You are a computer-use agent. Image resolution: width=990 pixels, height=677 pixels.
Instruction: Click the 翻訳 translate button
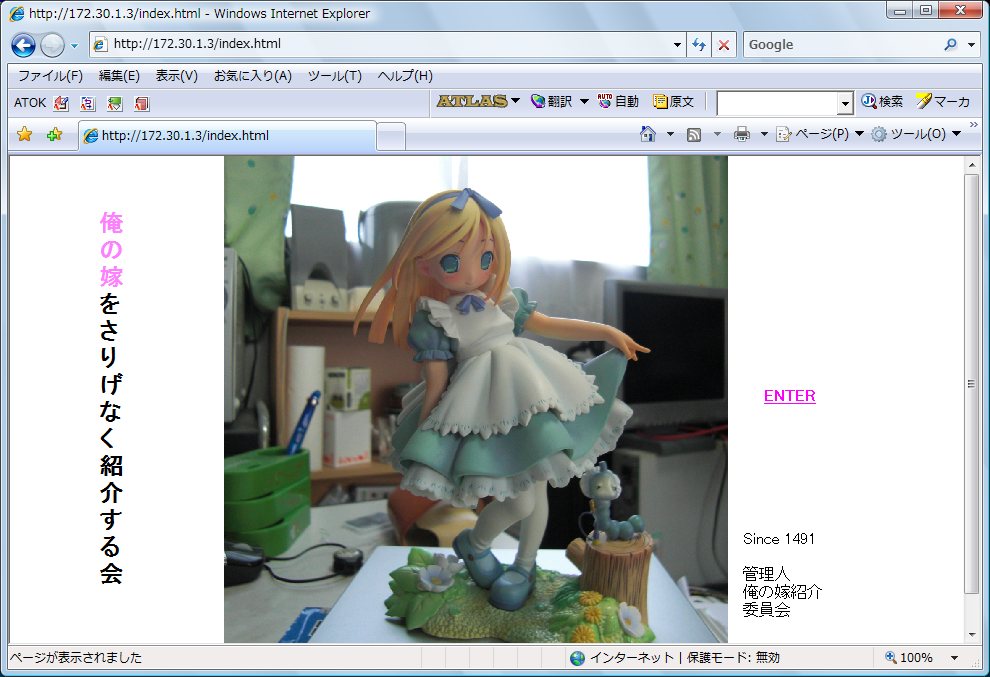pyautogui.click(x=551, y=101)
